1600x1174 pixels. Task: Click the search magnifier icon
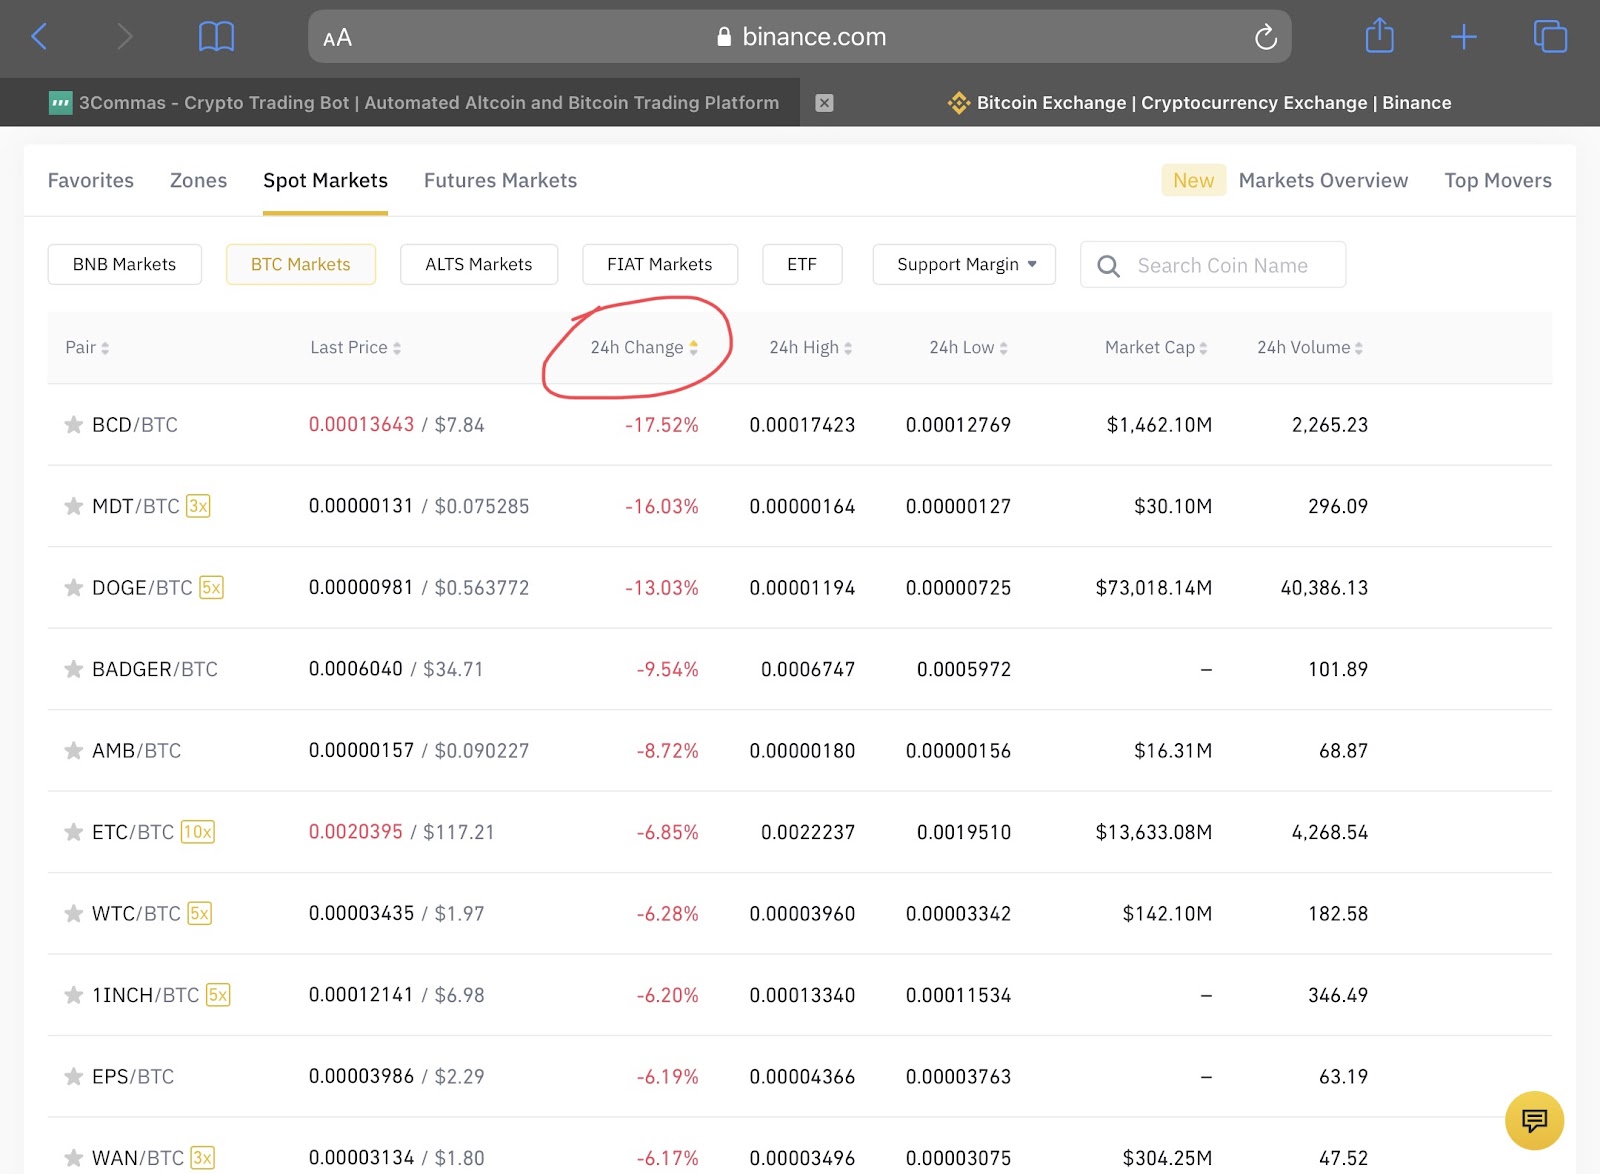[1108, 266]
